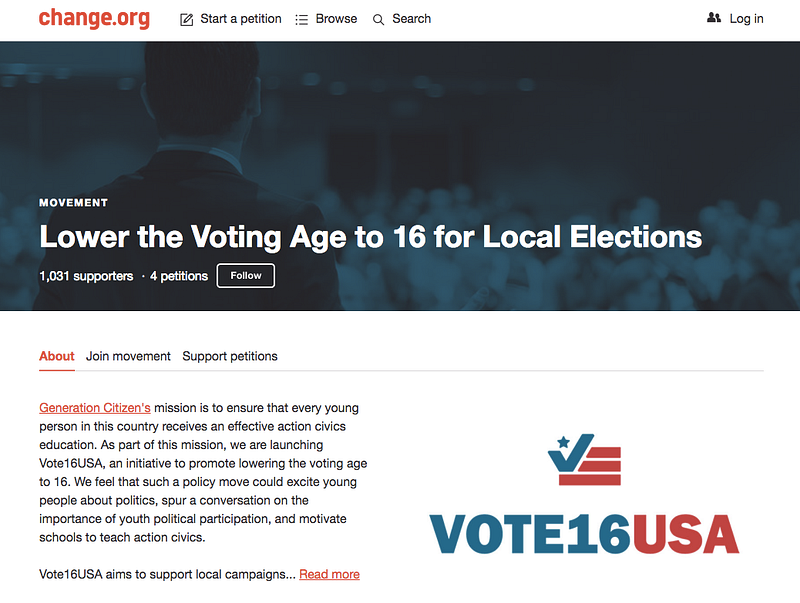Viewport: 800px width, 603px height.
Task: Open the Generation Citizen's link
Action: tap(95, 408)
